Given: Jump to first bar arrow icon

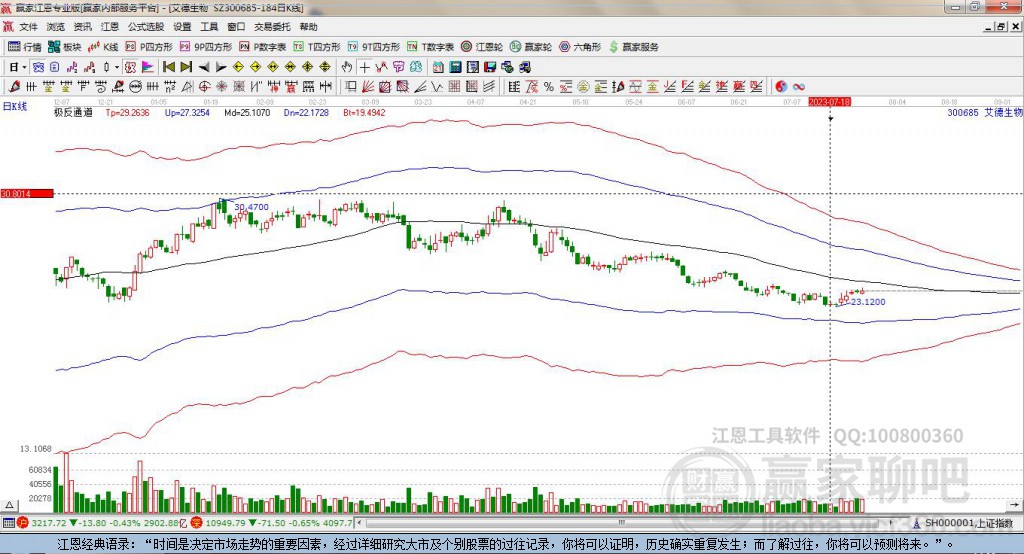Looking at the screenshot, I should pyautogui.click(x=168, y=67).
